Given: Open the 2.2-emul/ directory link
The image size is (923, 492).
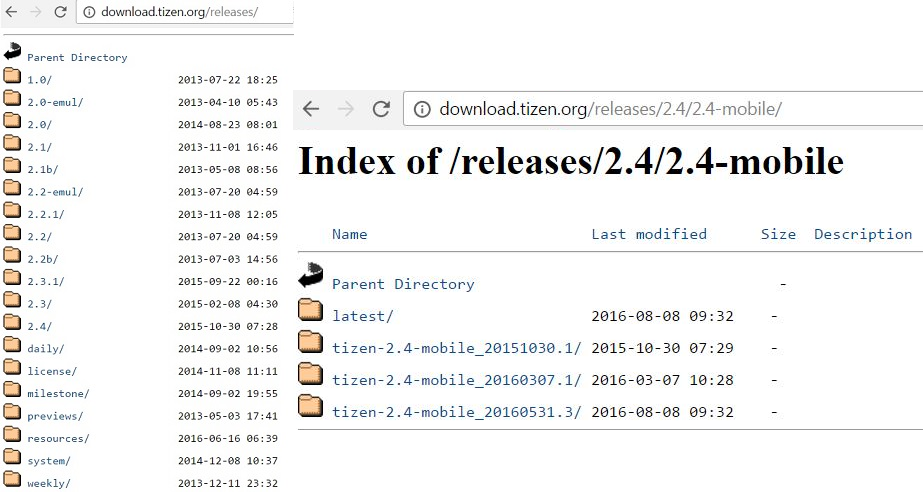Looking at the screenshot, I should [55, 192].
